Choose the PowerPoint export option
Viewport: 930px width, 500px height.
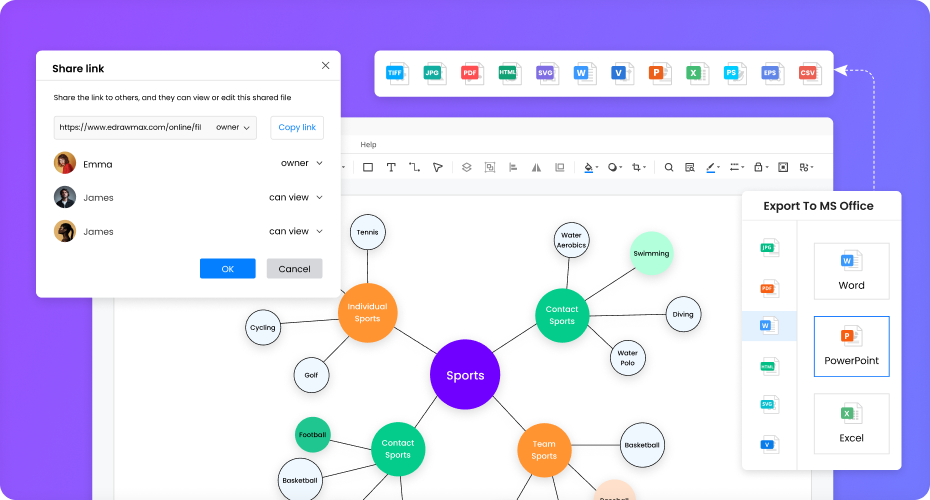[x=851, y=347]
